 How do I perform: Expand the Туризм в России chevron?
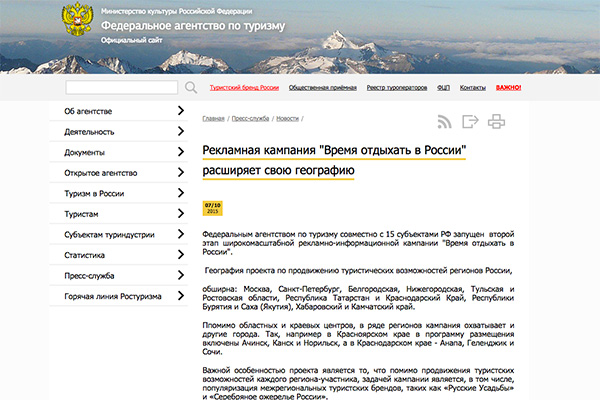[181, 193]
